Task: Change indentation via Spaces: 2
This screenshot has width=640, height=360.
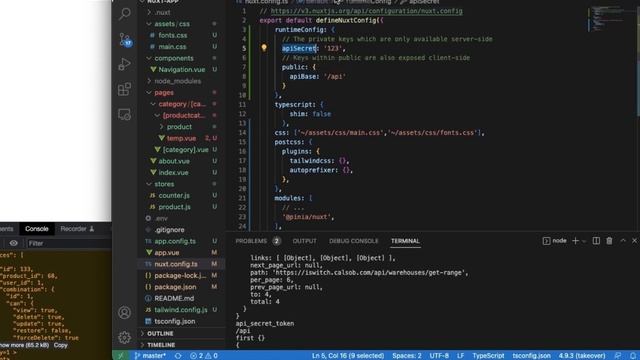Action: coord(407,356)
